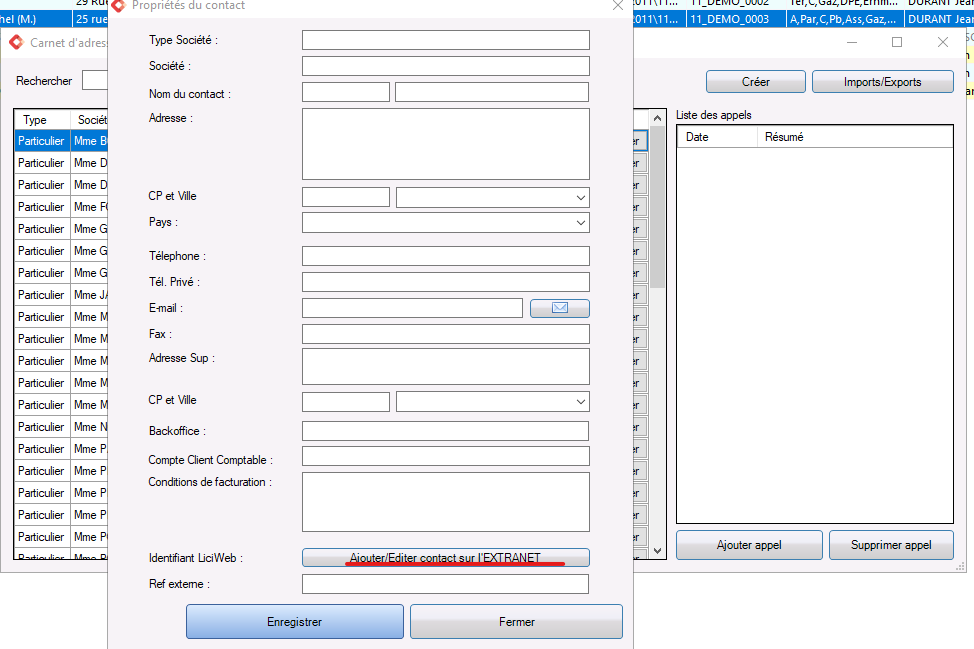Click Ajouter/Editer contact sur l'EXTRANET button
Viewport: 974px width, 649px height.
[445, 558]
